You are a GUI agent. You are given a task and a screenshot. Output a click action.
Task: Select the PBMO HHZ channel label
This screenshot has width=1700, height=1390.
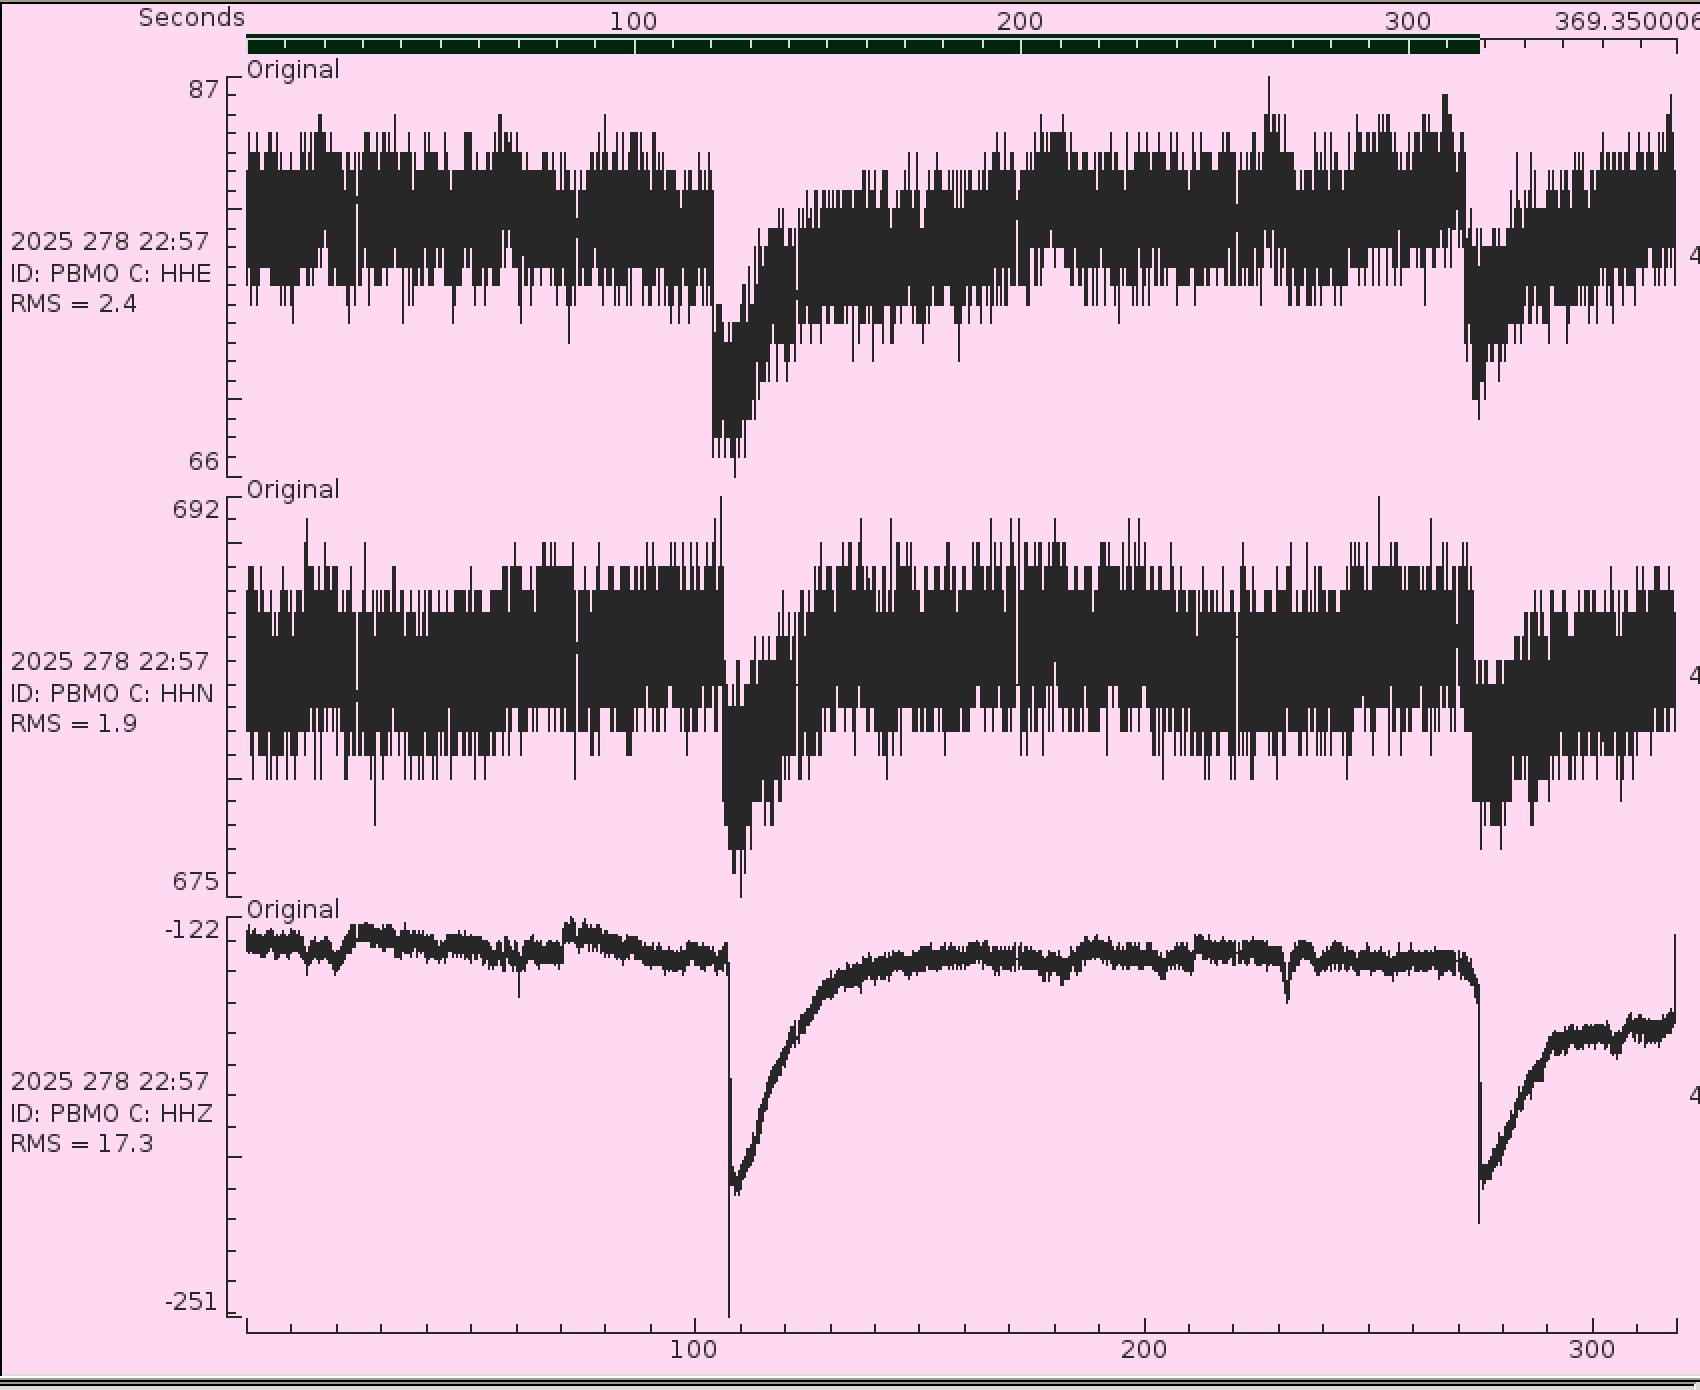coord(112,1113)
